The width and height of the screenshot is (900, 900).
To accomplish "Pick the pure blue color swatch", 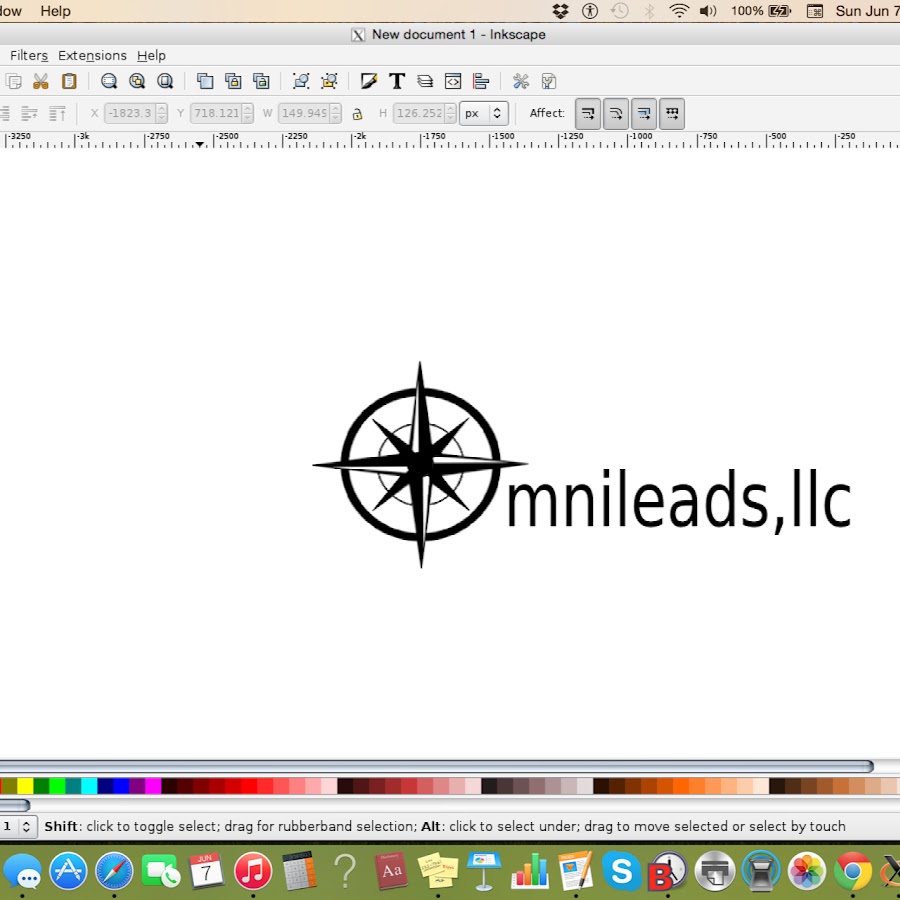I will (121, 786).
